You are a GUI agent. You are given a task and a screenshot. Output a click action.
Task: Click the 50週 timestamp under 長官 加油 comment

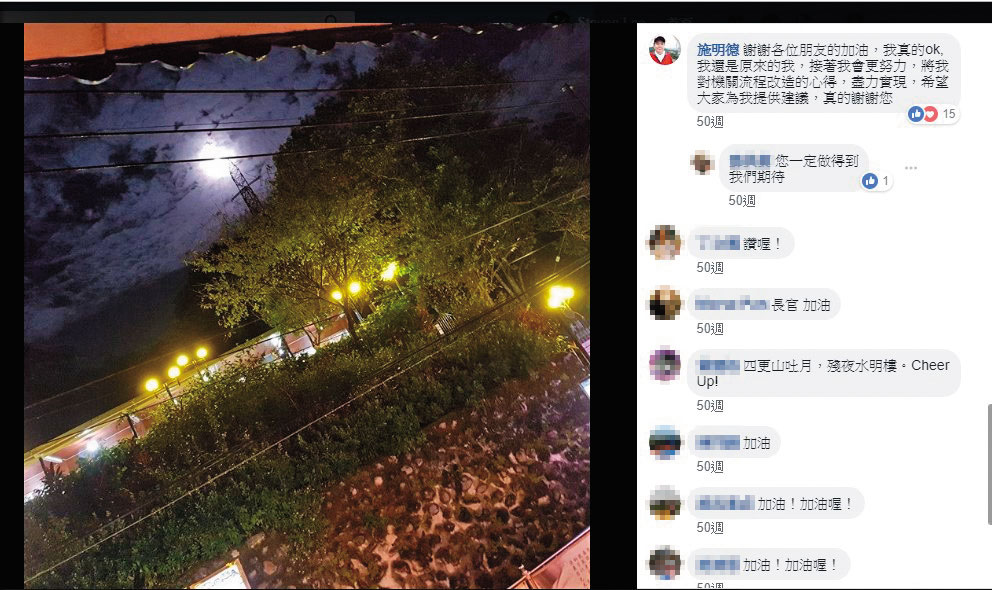(710, 328)
